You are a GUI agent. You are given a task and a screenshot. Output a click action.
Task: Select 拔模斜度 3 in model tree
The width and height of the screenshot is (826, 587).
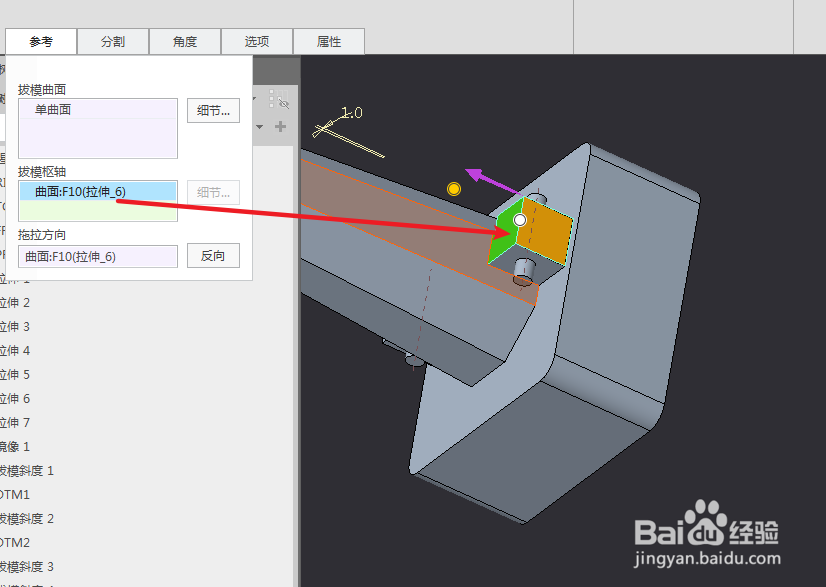click(x=27, y=566)
